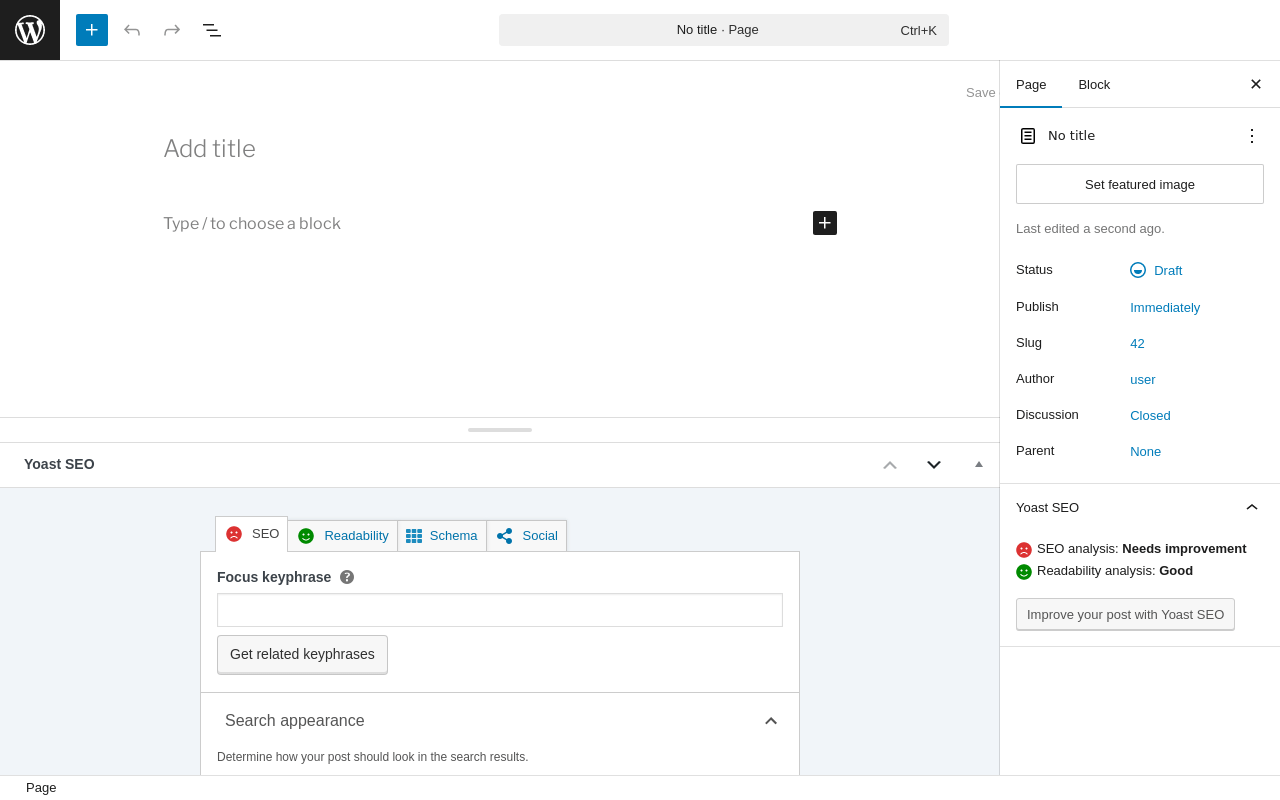Open Focus keyphrase help question mark
The image size is (1280, 800).
pyautogui.click(x=347, y=577)
